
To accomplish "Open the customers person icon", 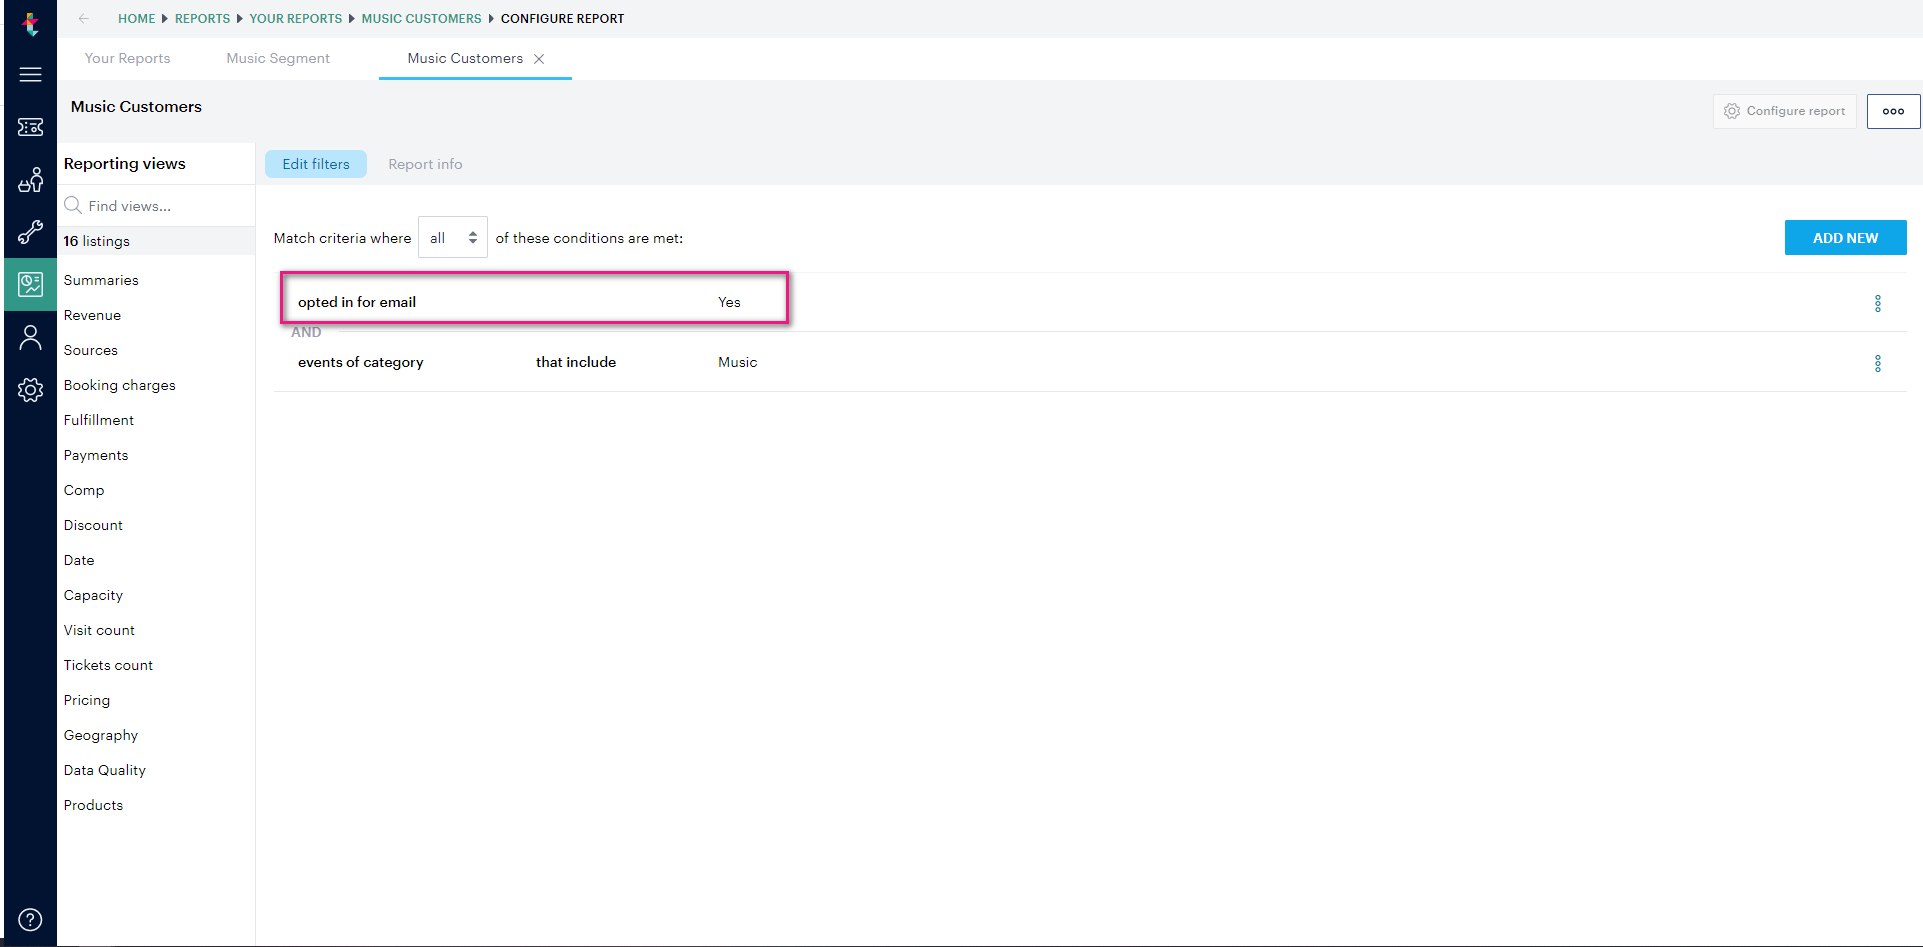I will click(30, 338).
